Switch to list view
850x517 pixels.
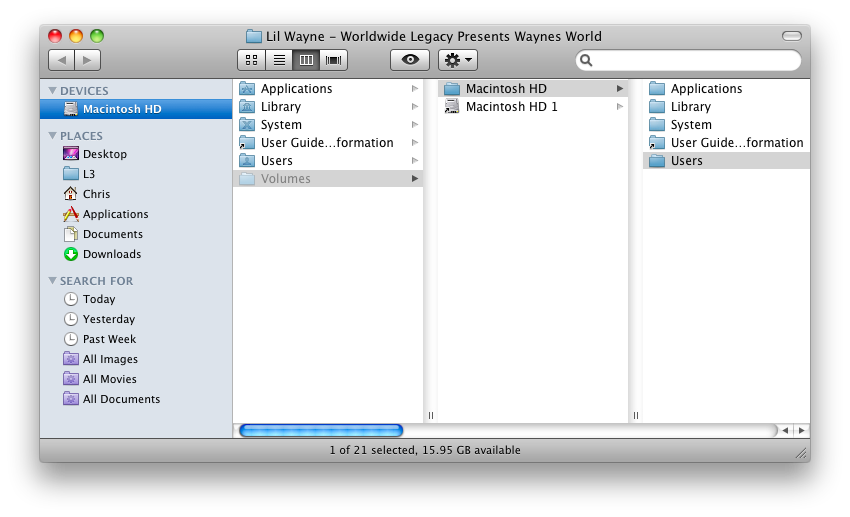(x=279, y=60)
